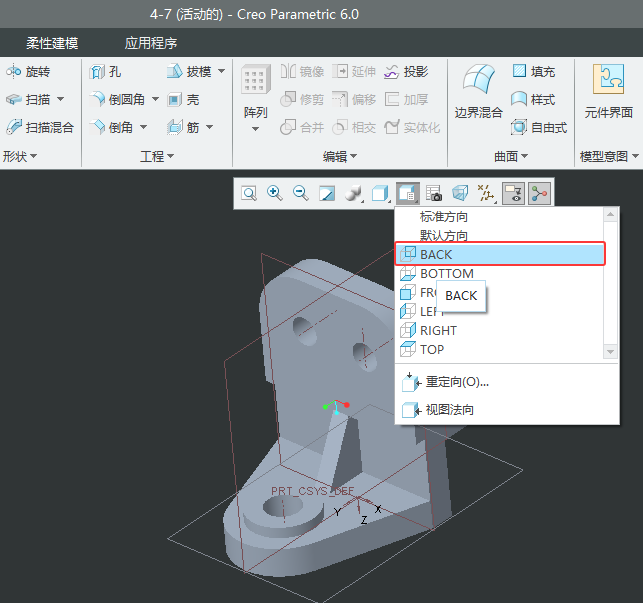Click the 边界混合 (Boundary Blend) tool
The width and height of the screenshot is (643, 603).
pos(479,91)
